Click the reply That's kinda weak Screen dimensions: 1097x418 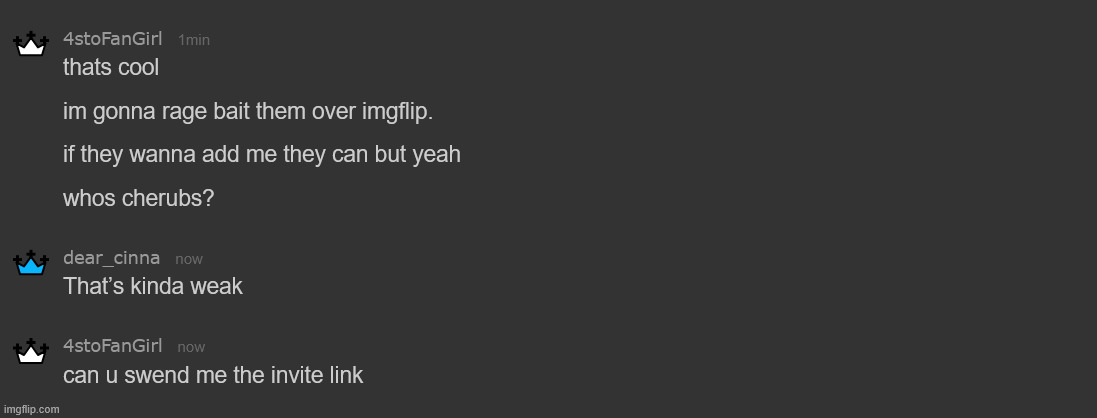click(x=153, y=286)
